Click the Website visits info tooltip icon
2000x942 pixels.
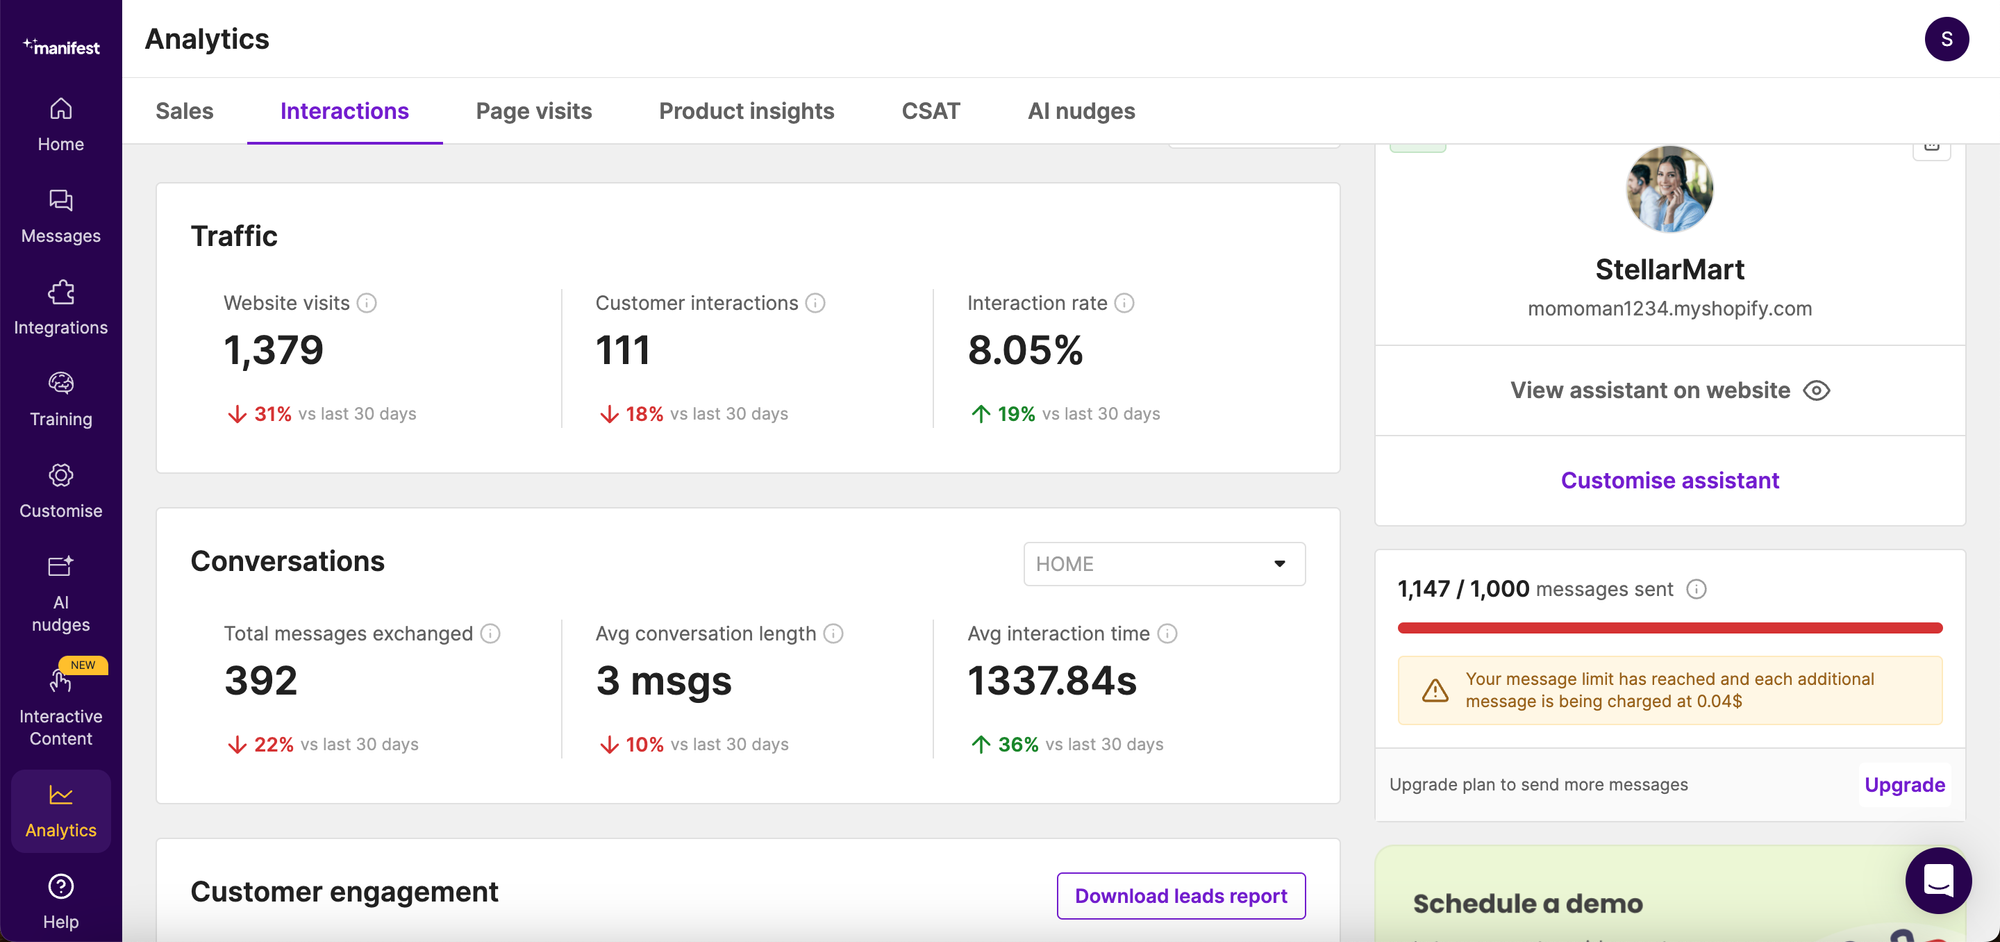[x=368, y=303]
